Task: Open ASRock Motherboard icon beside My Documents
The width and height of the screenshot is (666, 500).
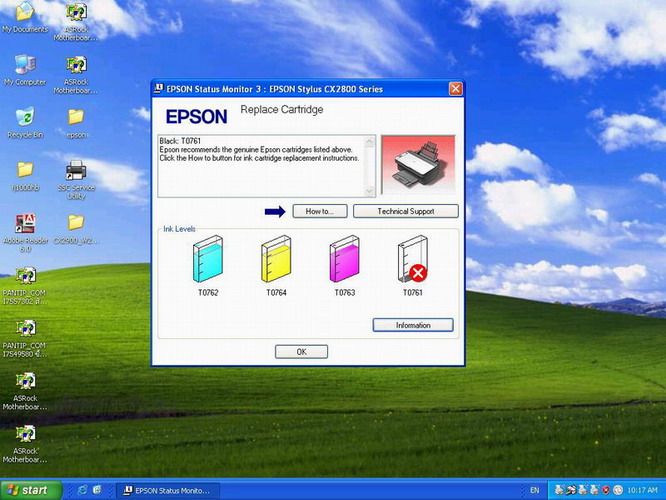Action: 76,20
